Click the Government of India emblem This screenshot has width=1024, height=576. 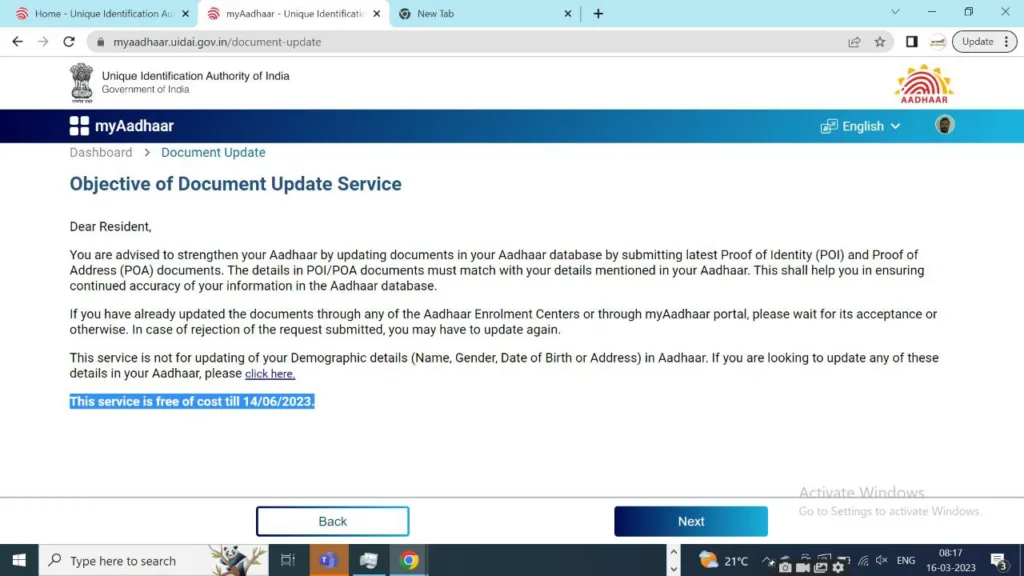coord(81,82)
